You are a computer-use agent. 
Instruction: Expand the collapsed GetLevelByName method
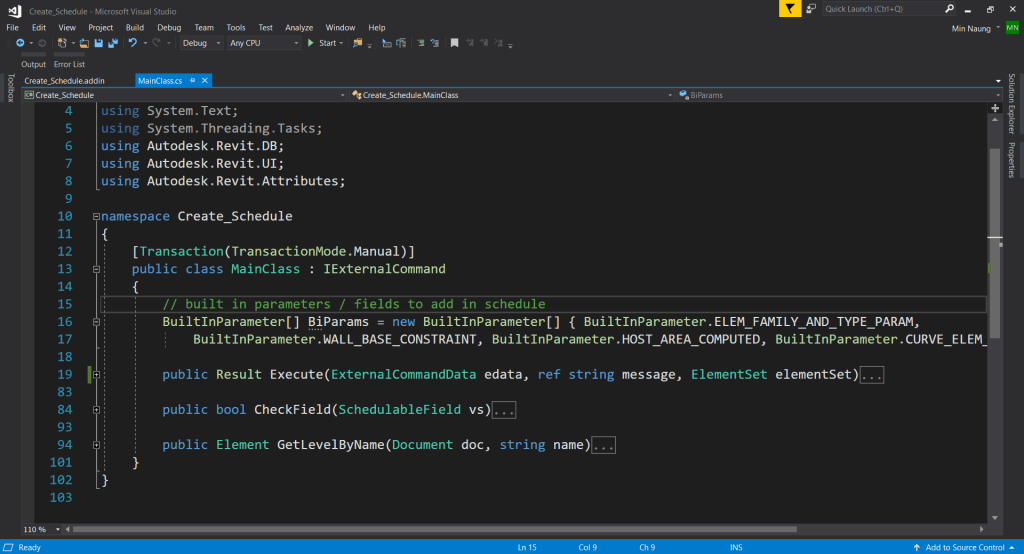pyautogui.click(x=95, y=445)
